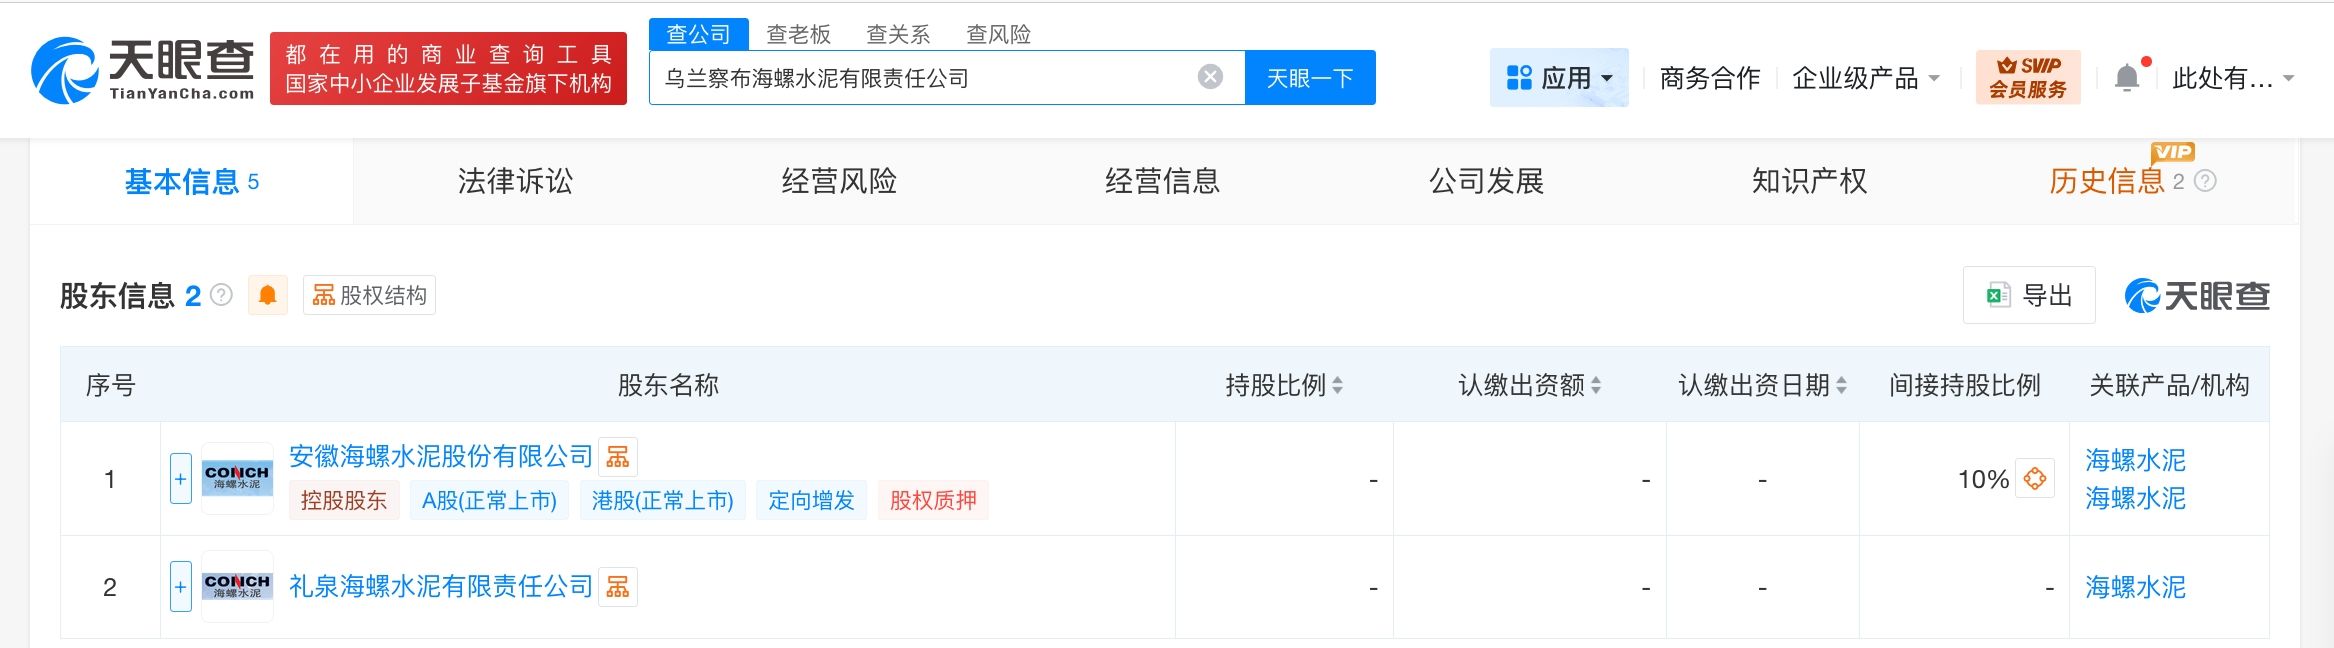The image size is (2334, 648).
Task: Click the company search input field
Action: coord(920,78)
